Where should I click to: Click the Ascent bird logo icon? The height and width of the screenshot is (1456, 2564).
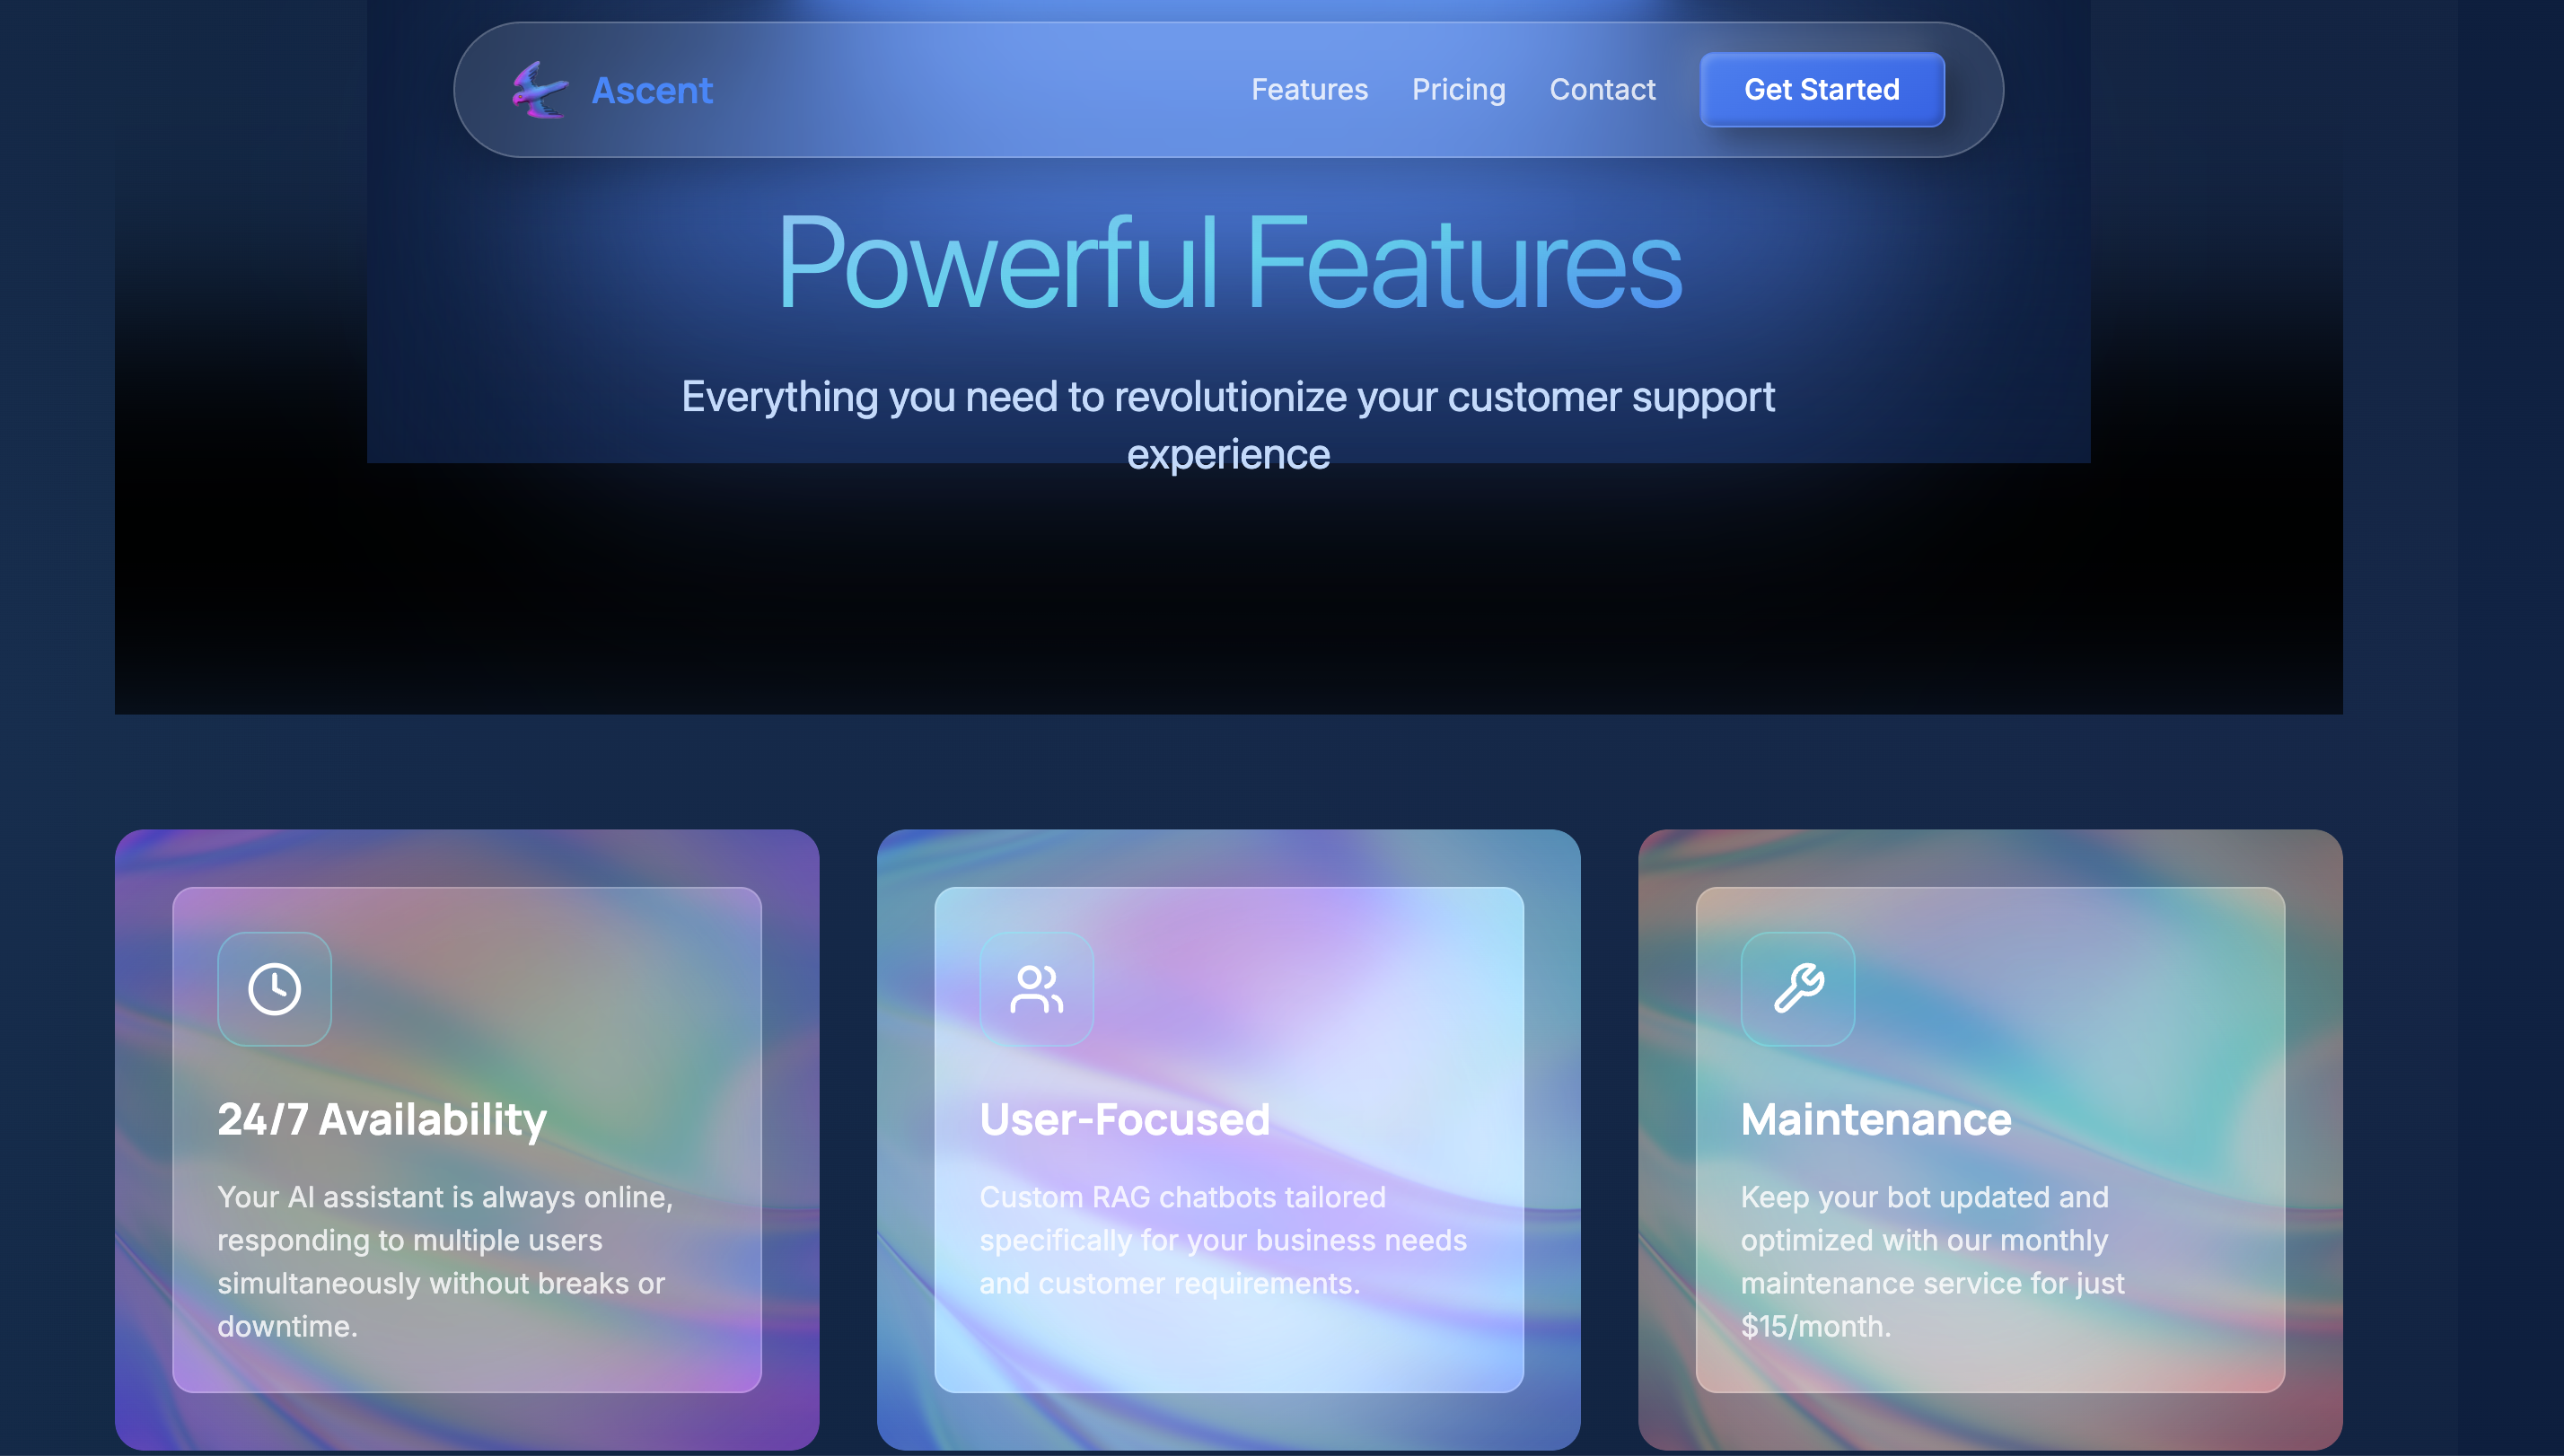click(x=540, y=90)
